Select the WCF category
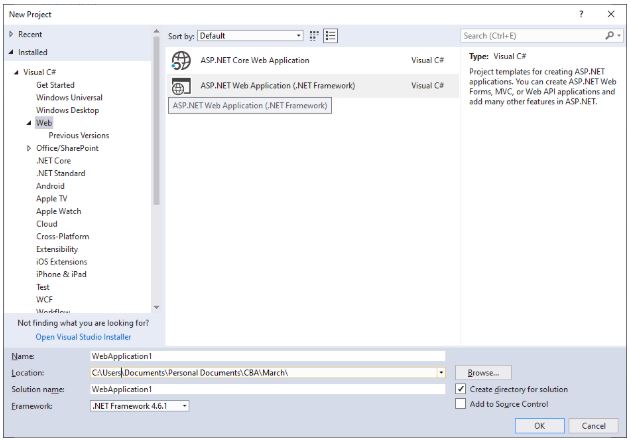Screen dimensions: 631x441 click(44, 299)
